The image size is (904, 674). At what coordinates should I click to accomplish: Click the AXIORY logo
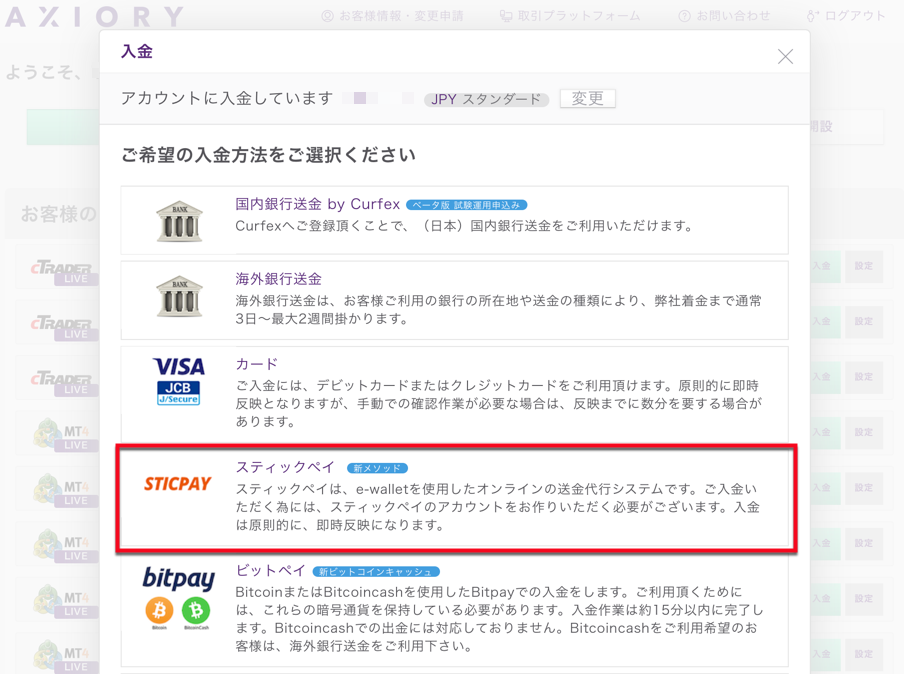94,17
